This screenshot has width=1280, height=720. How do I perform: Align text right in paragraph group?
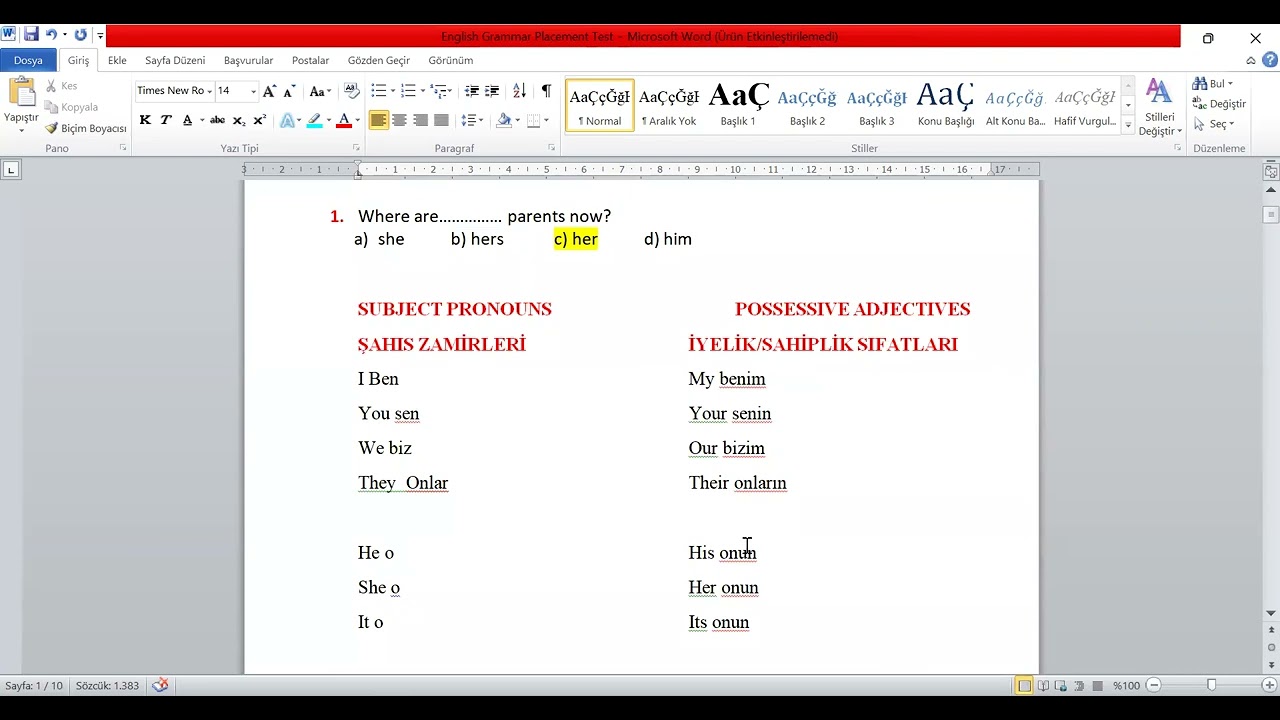click(x=420, y=120)
